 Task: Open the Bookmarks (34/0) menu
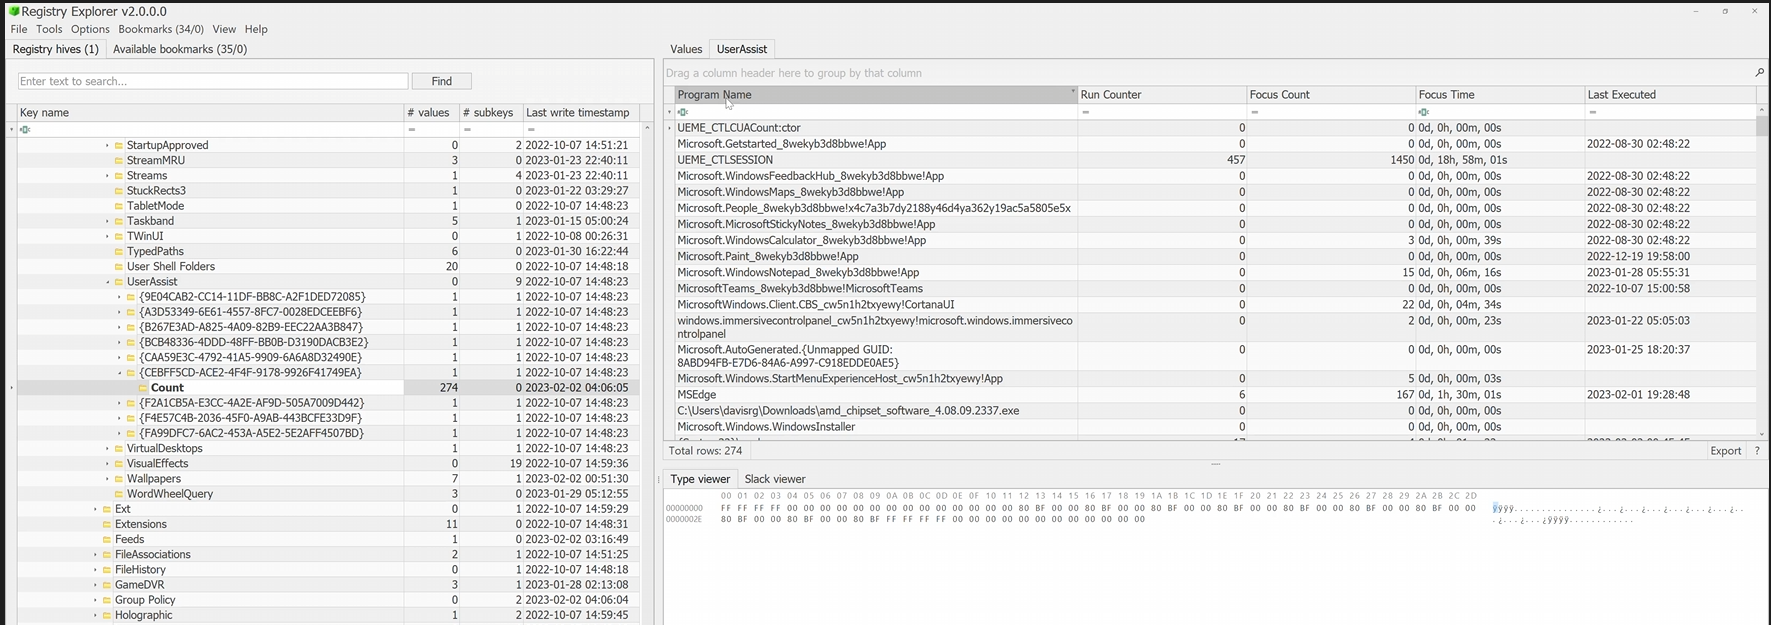click(161, 29)
